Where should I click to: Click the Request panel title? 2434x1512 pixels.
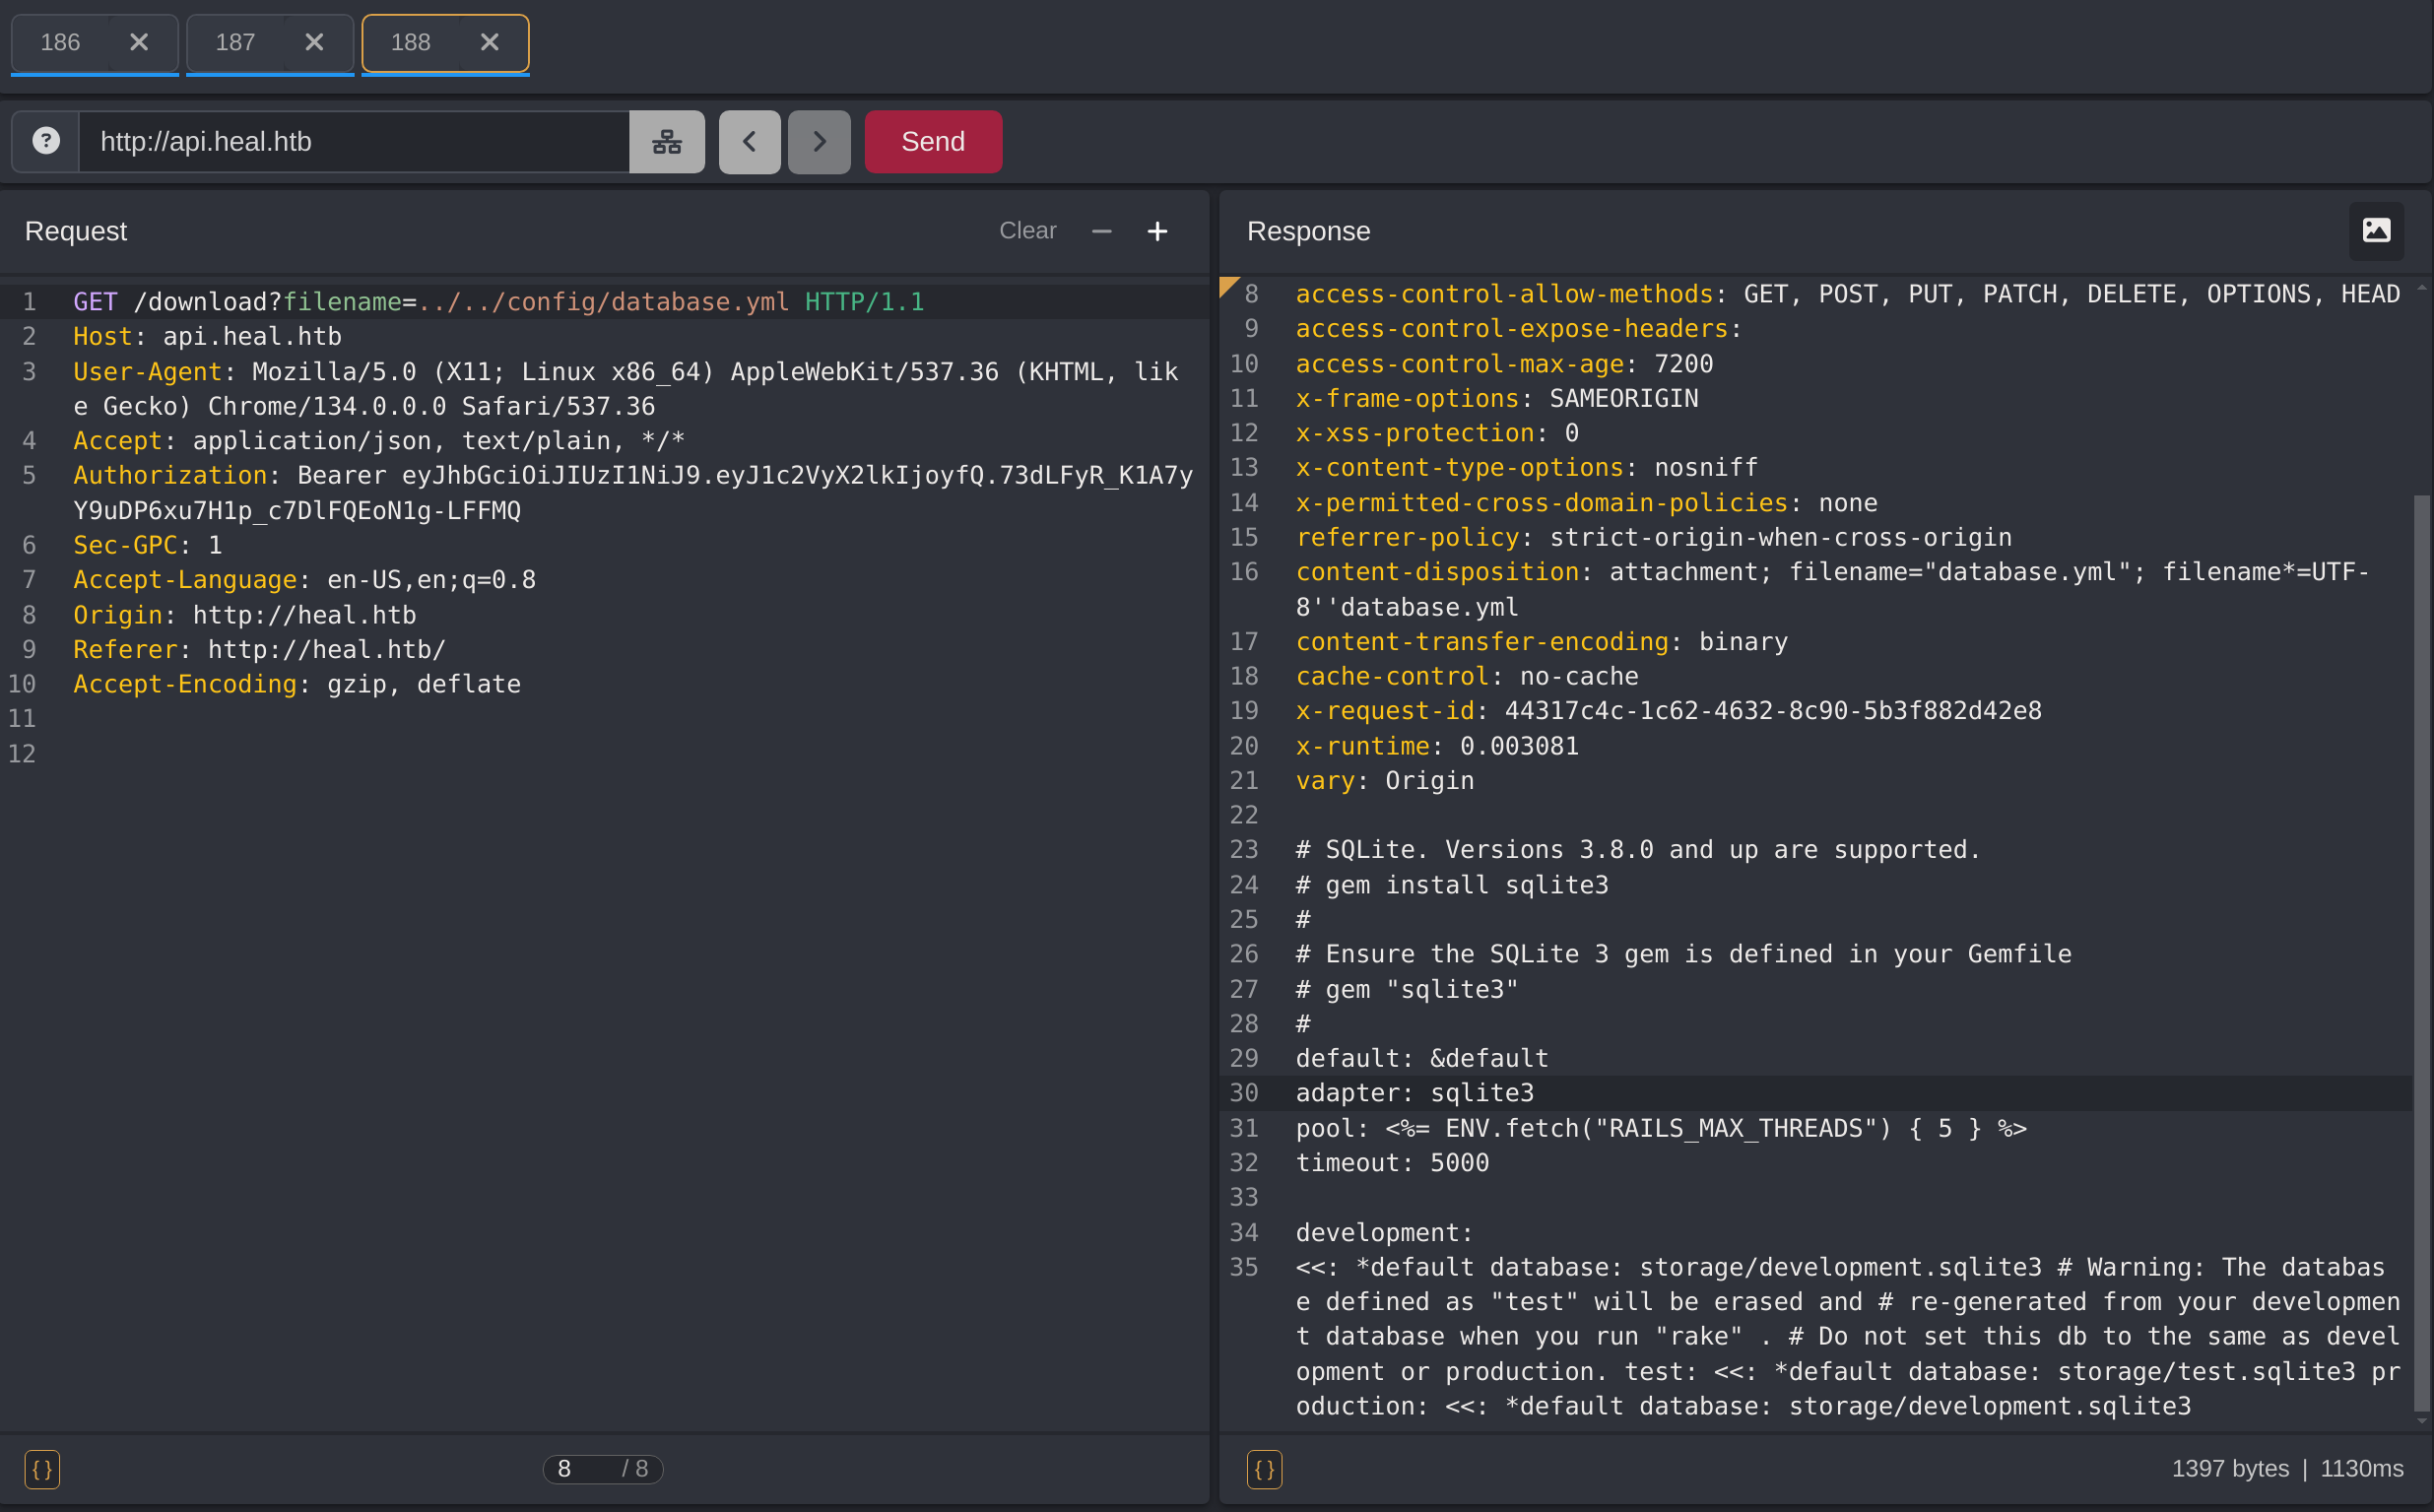[x=76, y=231]
